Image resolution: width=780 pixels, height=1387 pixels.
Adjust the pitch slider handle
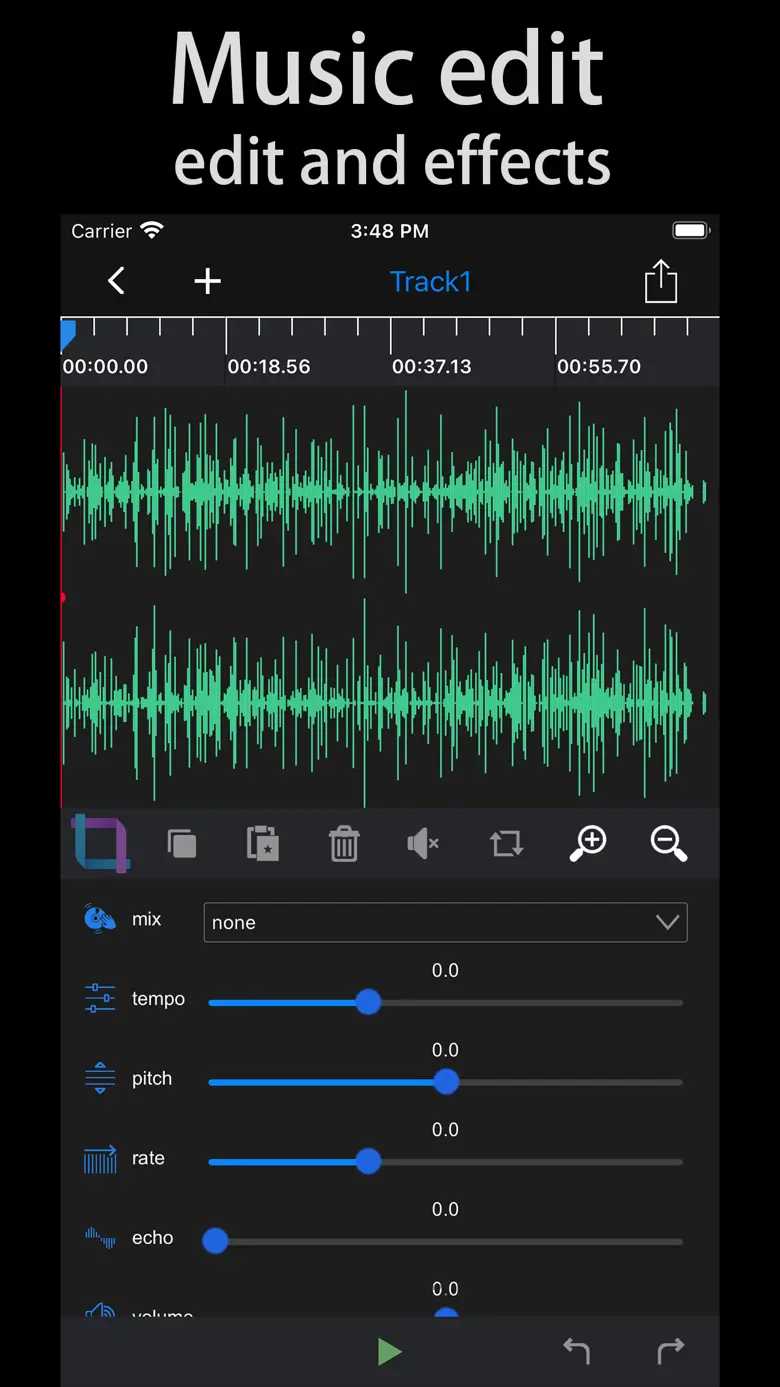point(446,1082)
